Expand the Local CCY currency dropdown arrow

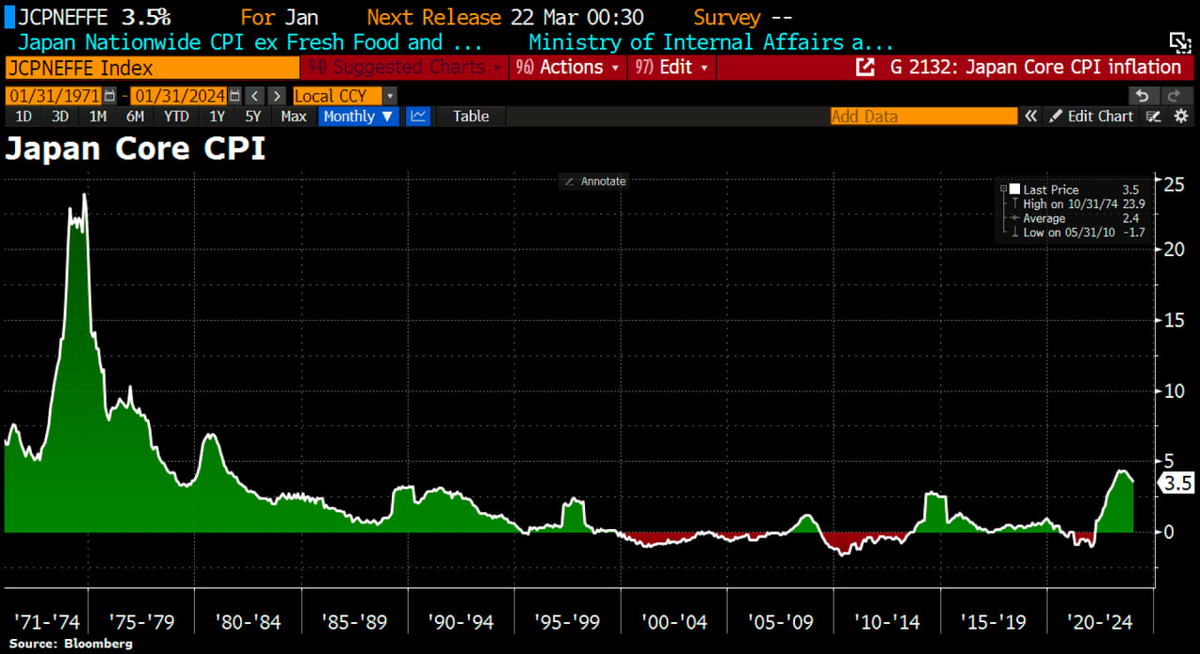coord(389,96)
